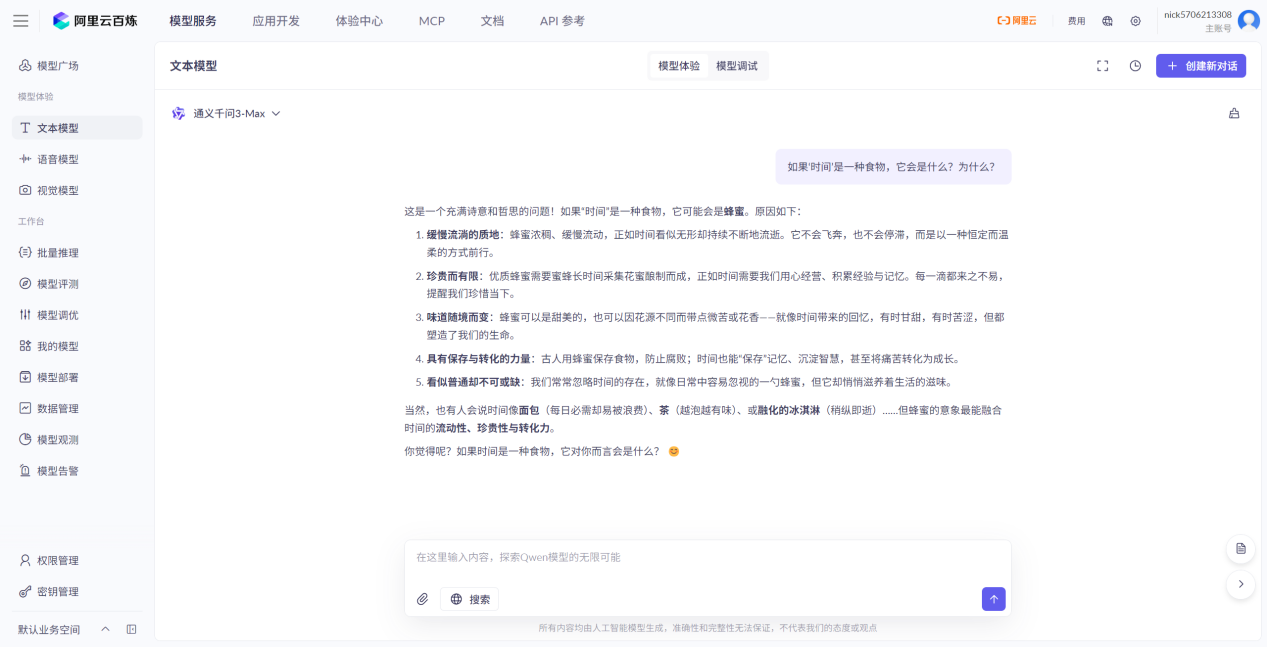Select 批量推理 in the sidebar

click(77, 253)
